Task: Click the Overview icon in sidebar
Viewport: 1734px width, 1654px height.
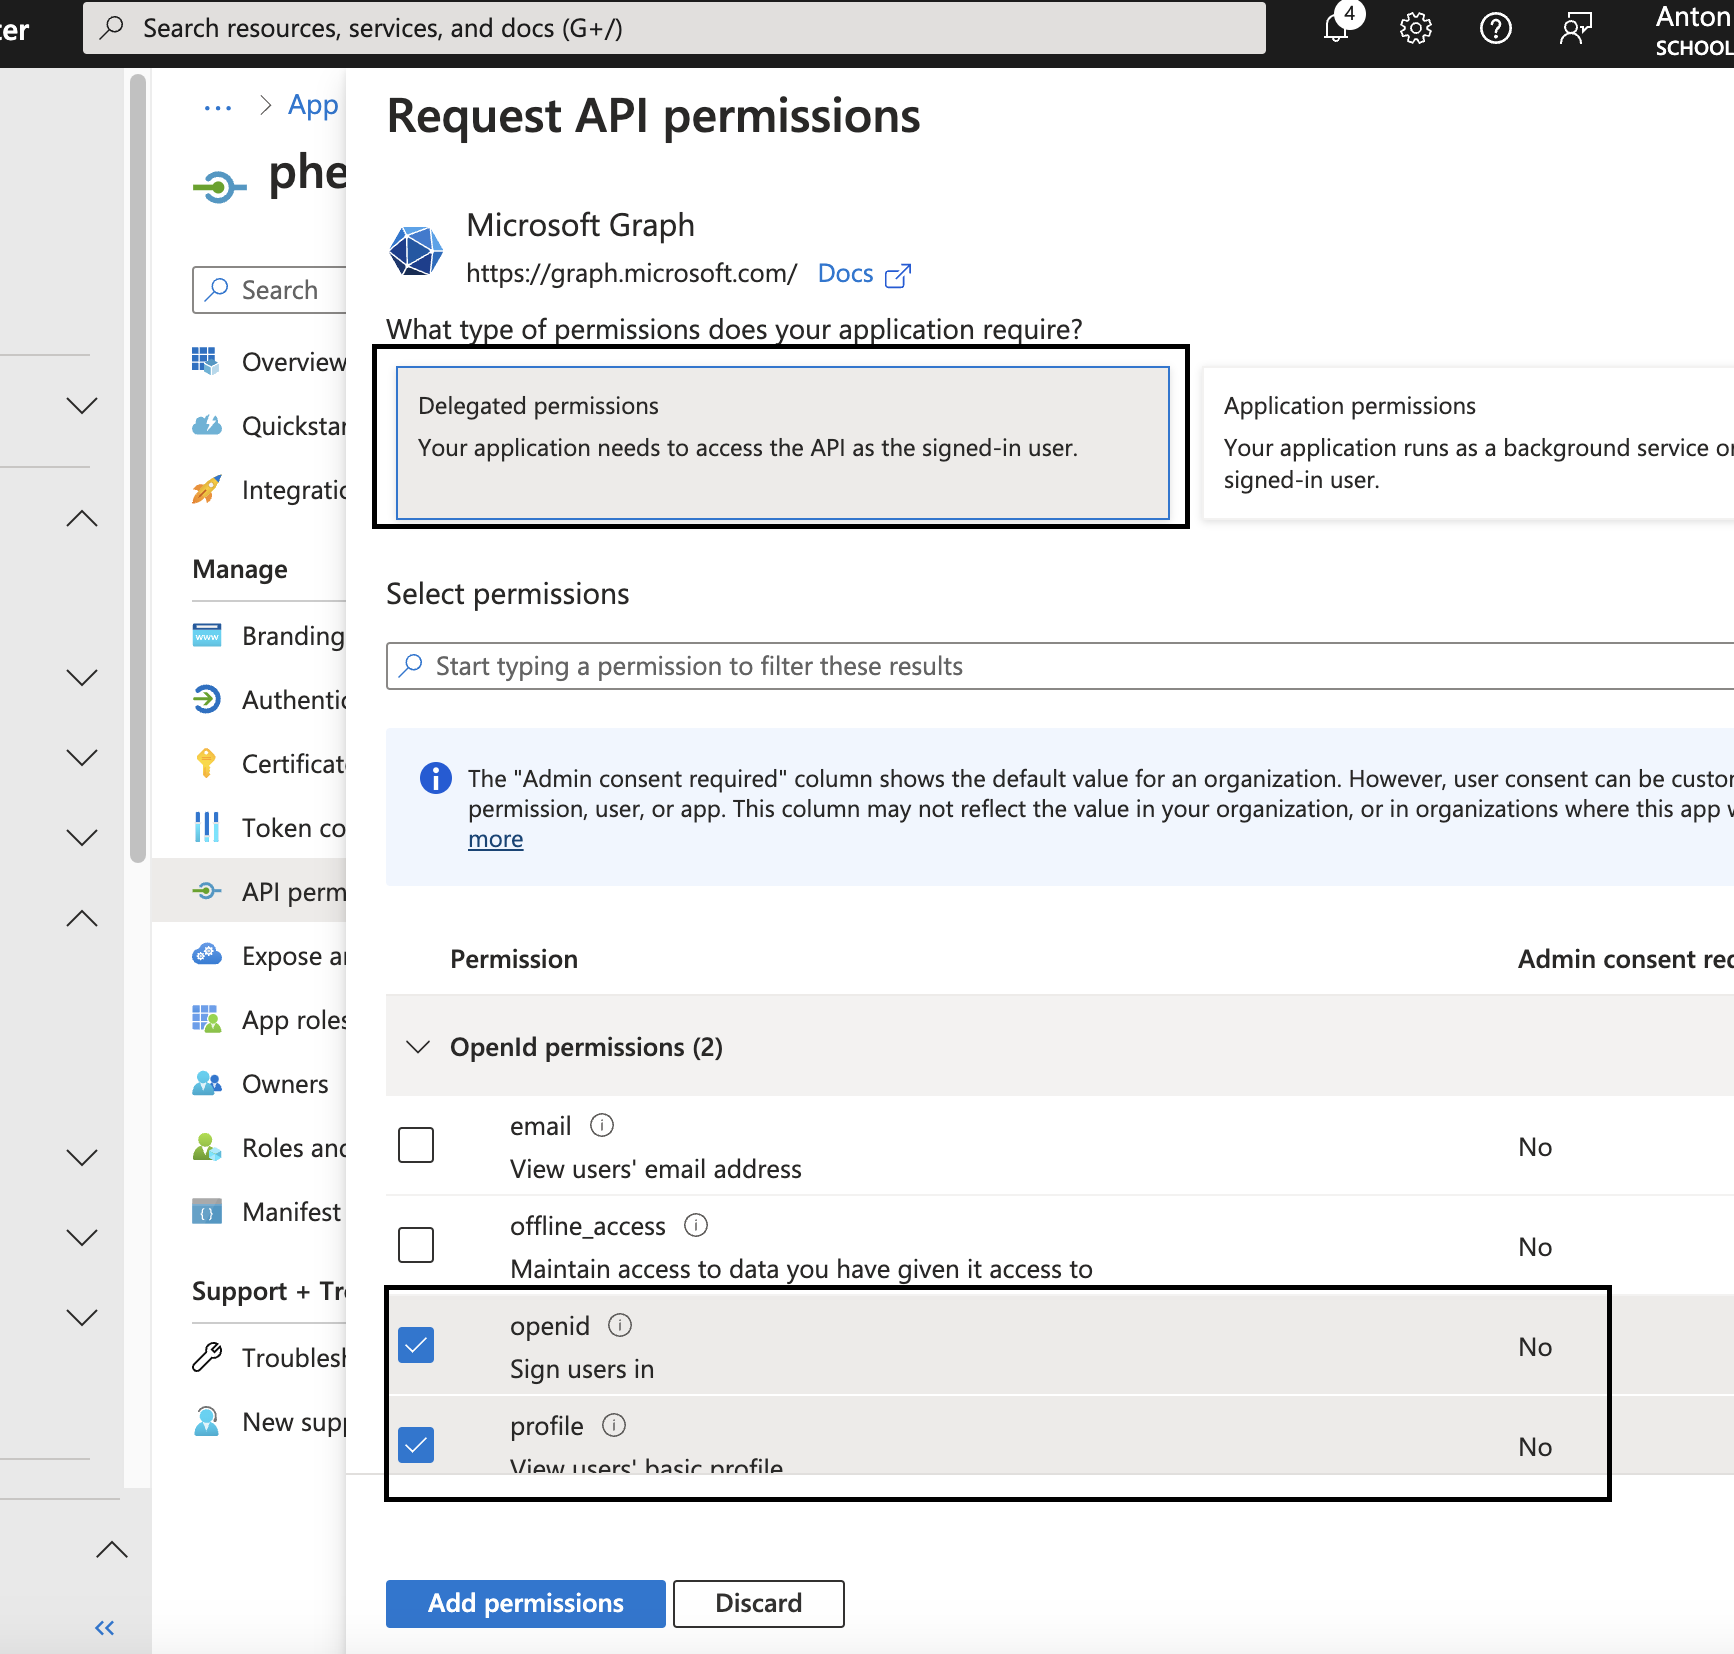Action: click(206, 361)
